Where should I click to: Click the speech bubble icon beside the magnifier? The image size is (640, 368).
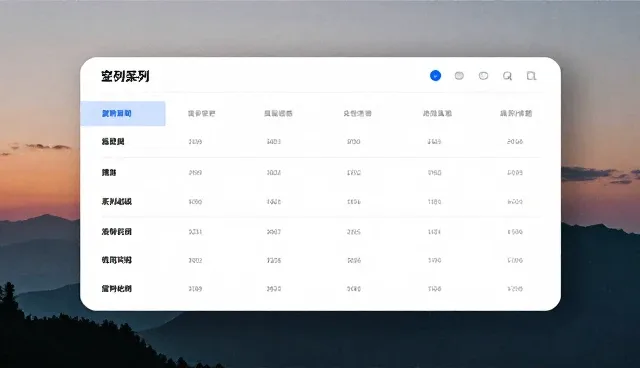483,75
